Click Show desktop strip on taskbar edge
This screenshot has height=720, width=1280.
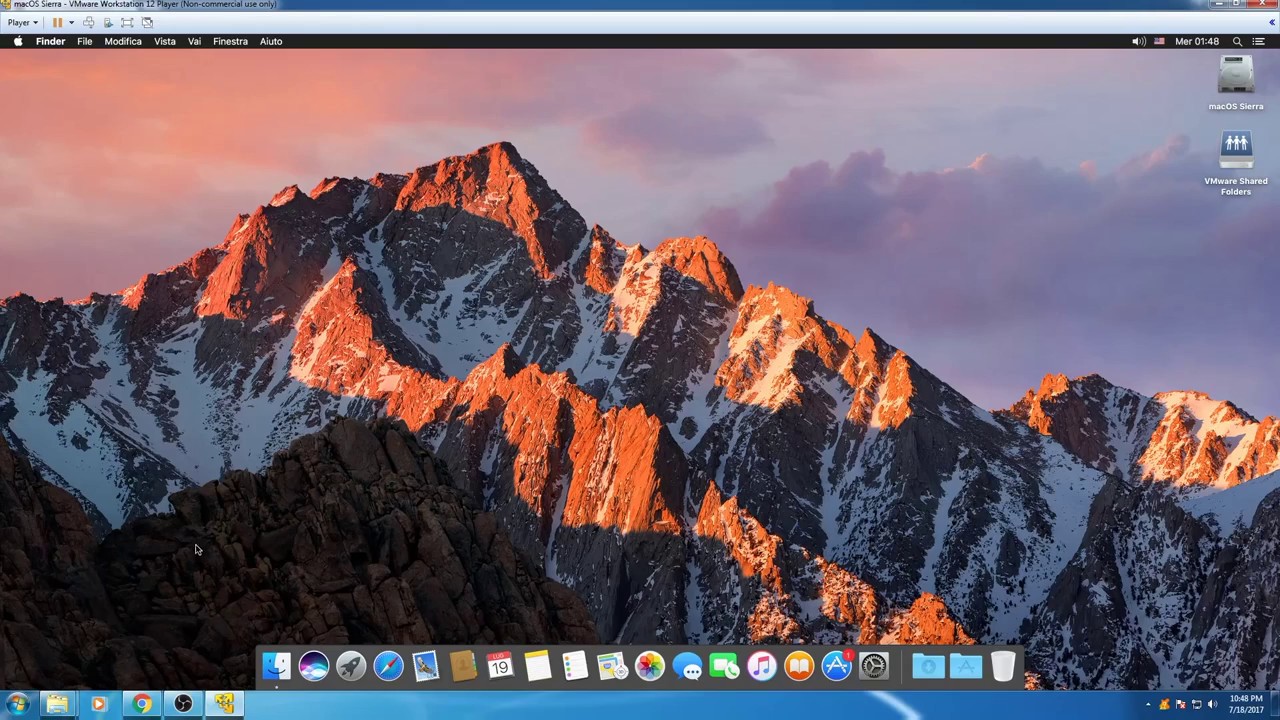1275,704
